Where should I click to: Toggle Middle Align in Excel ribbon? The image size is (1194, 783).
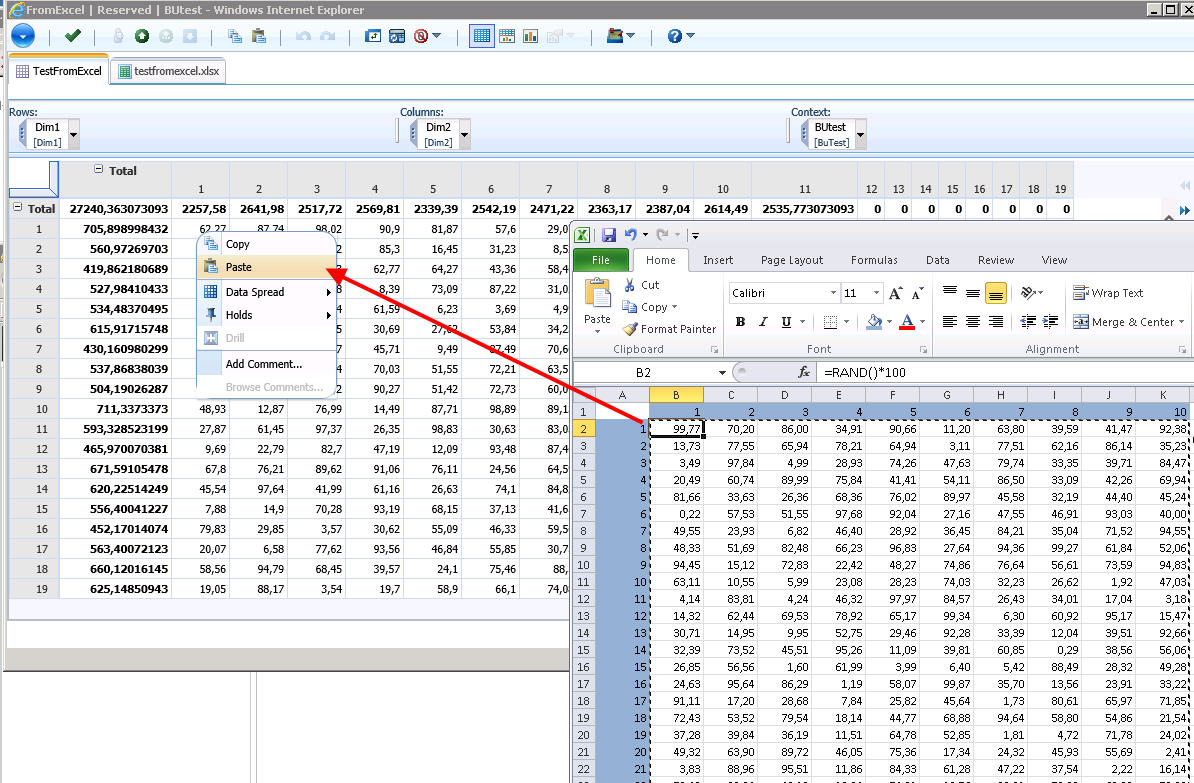(972, 293)
